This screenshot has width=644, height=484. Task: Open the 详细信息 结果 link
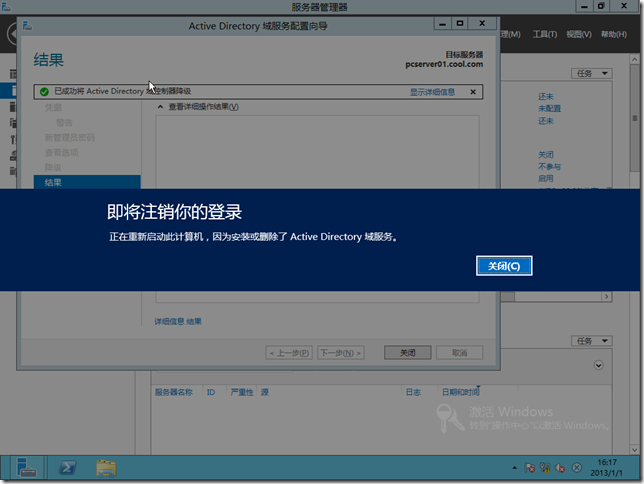[178, 321]
